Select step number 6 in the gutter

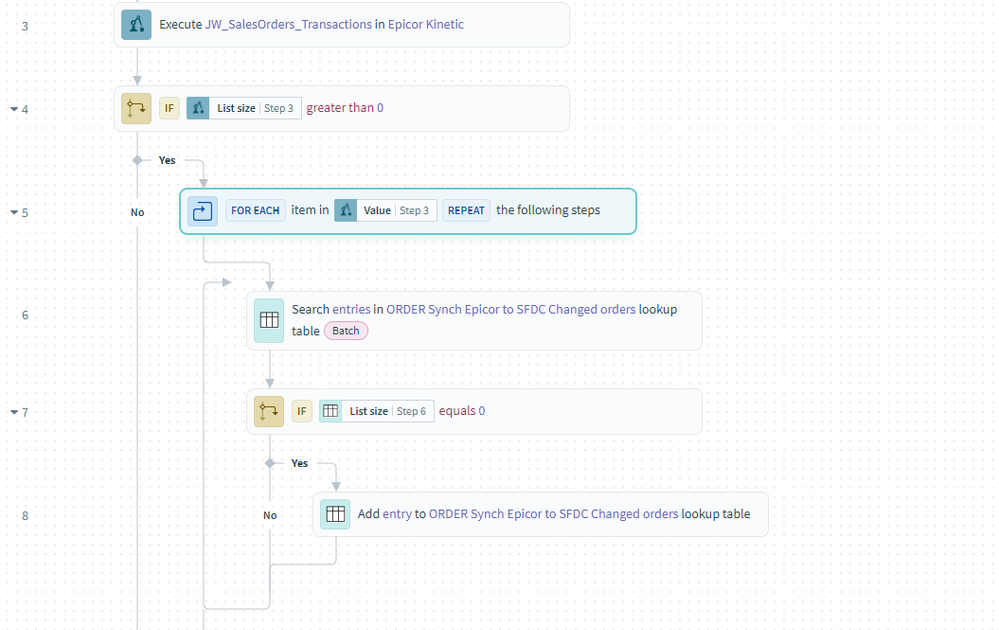pyautogui.click(x=25, y=315)
